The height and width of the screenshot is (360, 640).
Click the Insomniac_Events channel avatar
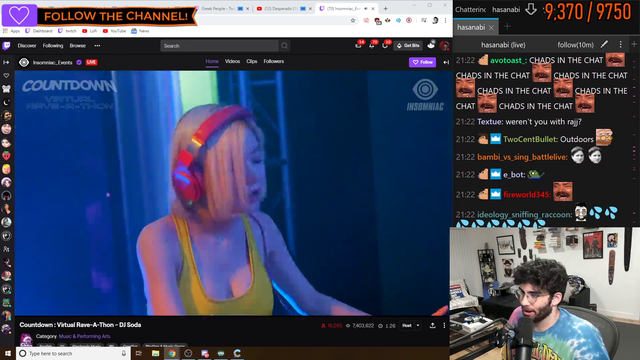[24, 62]
